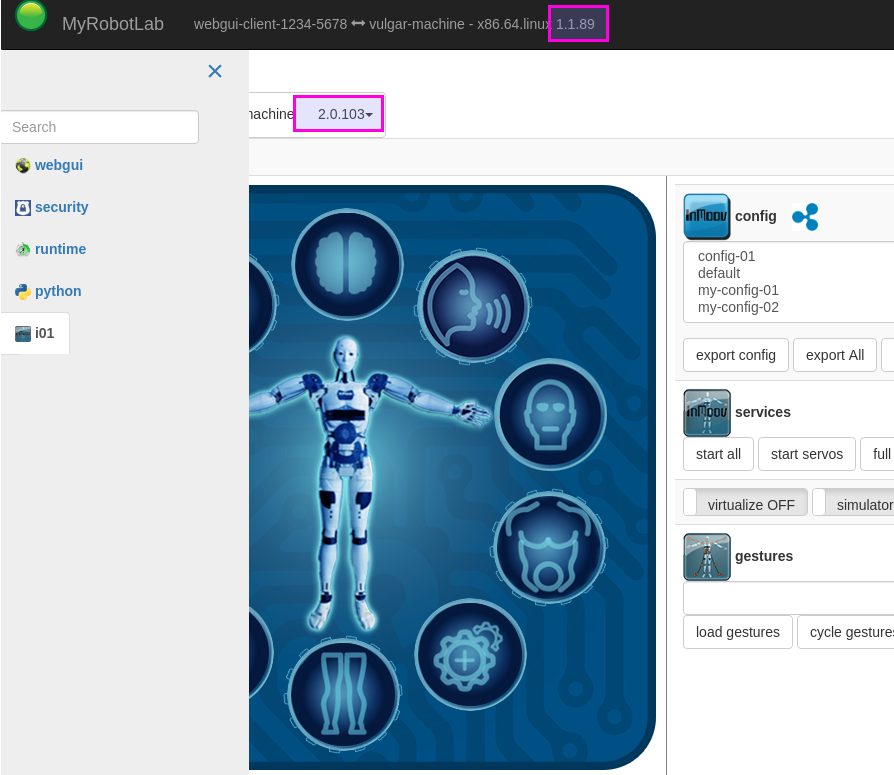Click the green connection status indicator
Screen dimensions: 894x775
click(31, 15)
